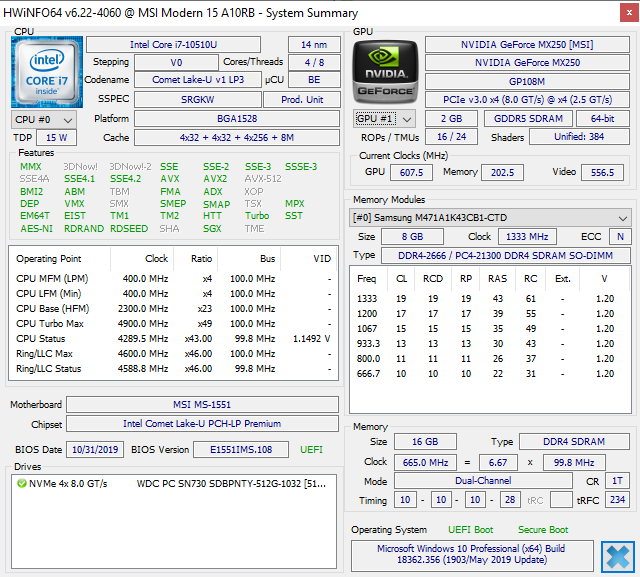Viewport: 640px width, 577px height.
Task: Click the UEFI Boot label
Action: 470,530
